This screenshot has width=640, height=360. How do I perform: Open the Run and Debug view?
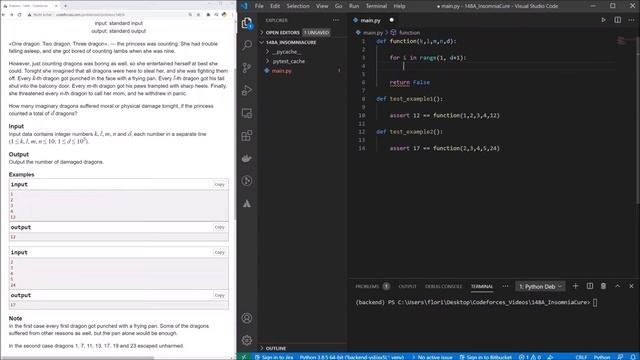[247, 90]
